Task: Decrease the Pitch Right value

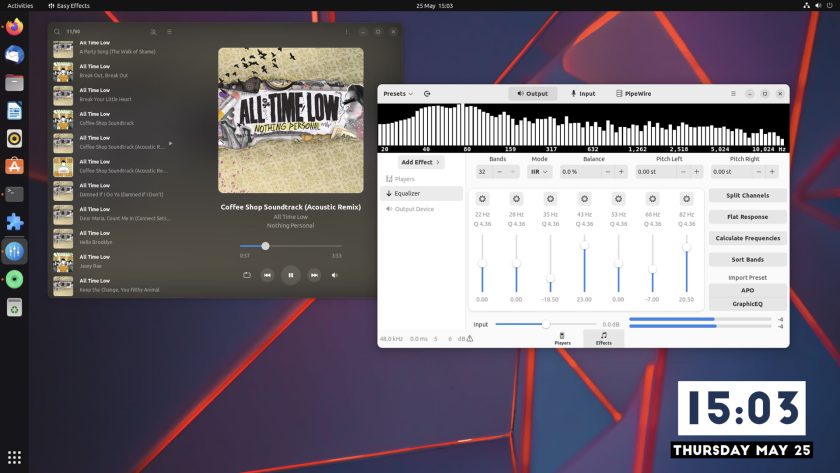Action: click(759, 172)
